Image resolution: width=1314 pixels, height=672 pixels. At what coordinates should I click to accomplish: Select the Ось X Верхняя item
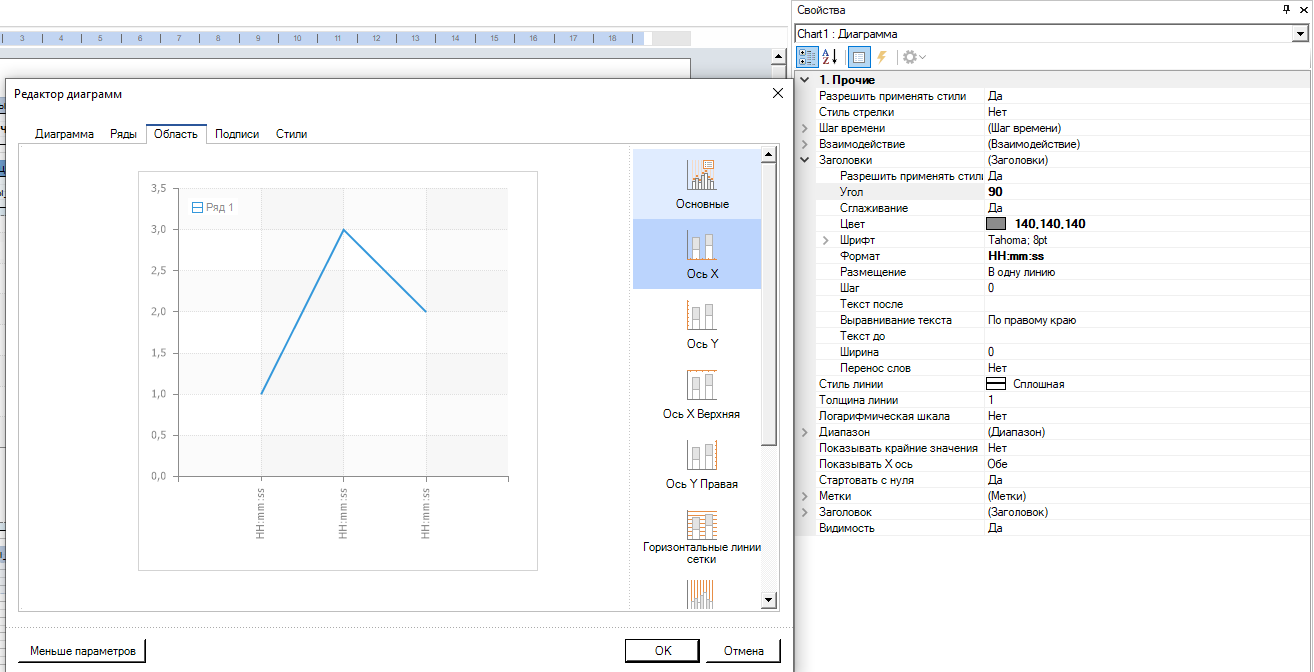(697, 394)
